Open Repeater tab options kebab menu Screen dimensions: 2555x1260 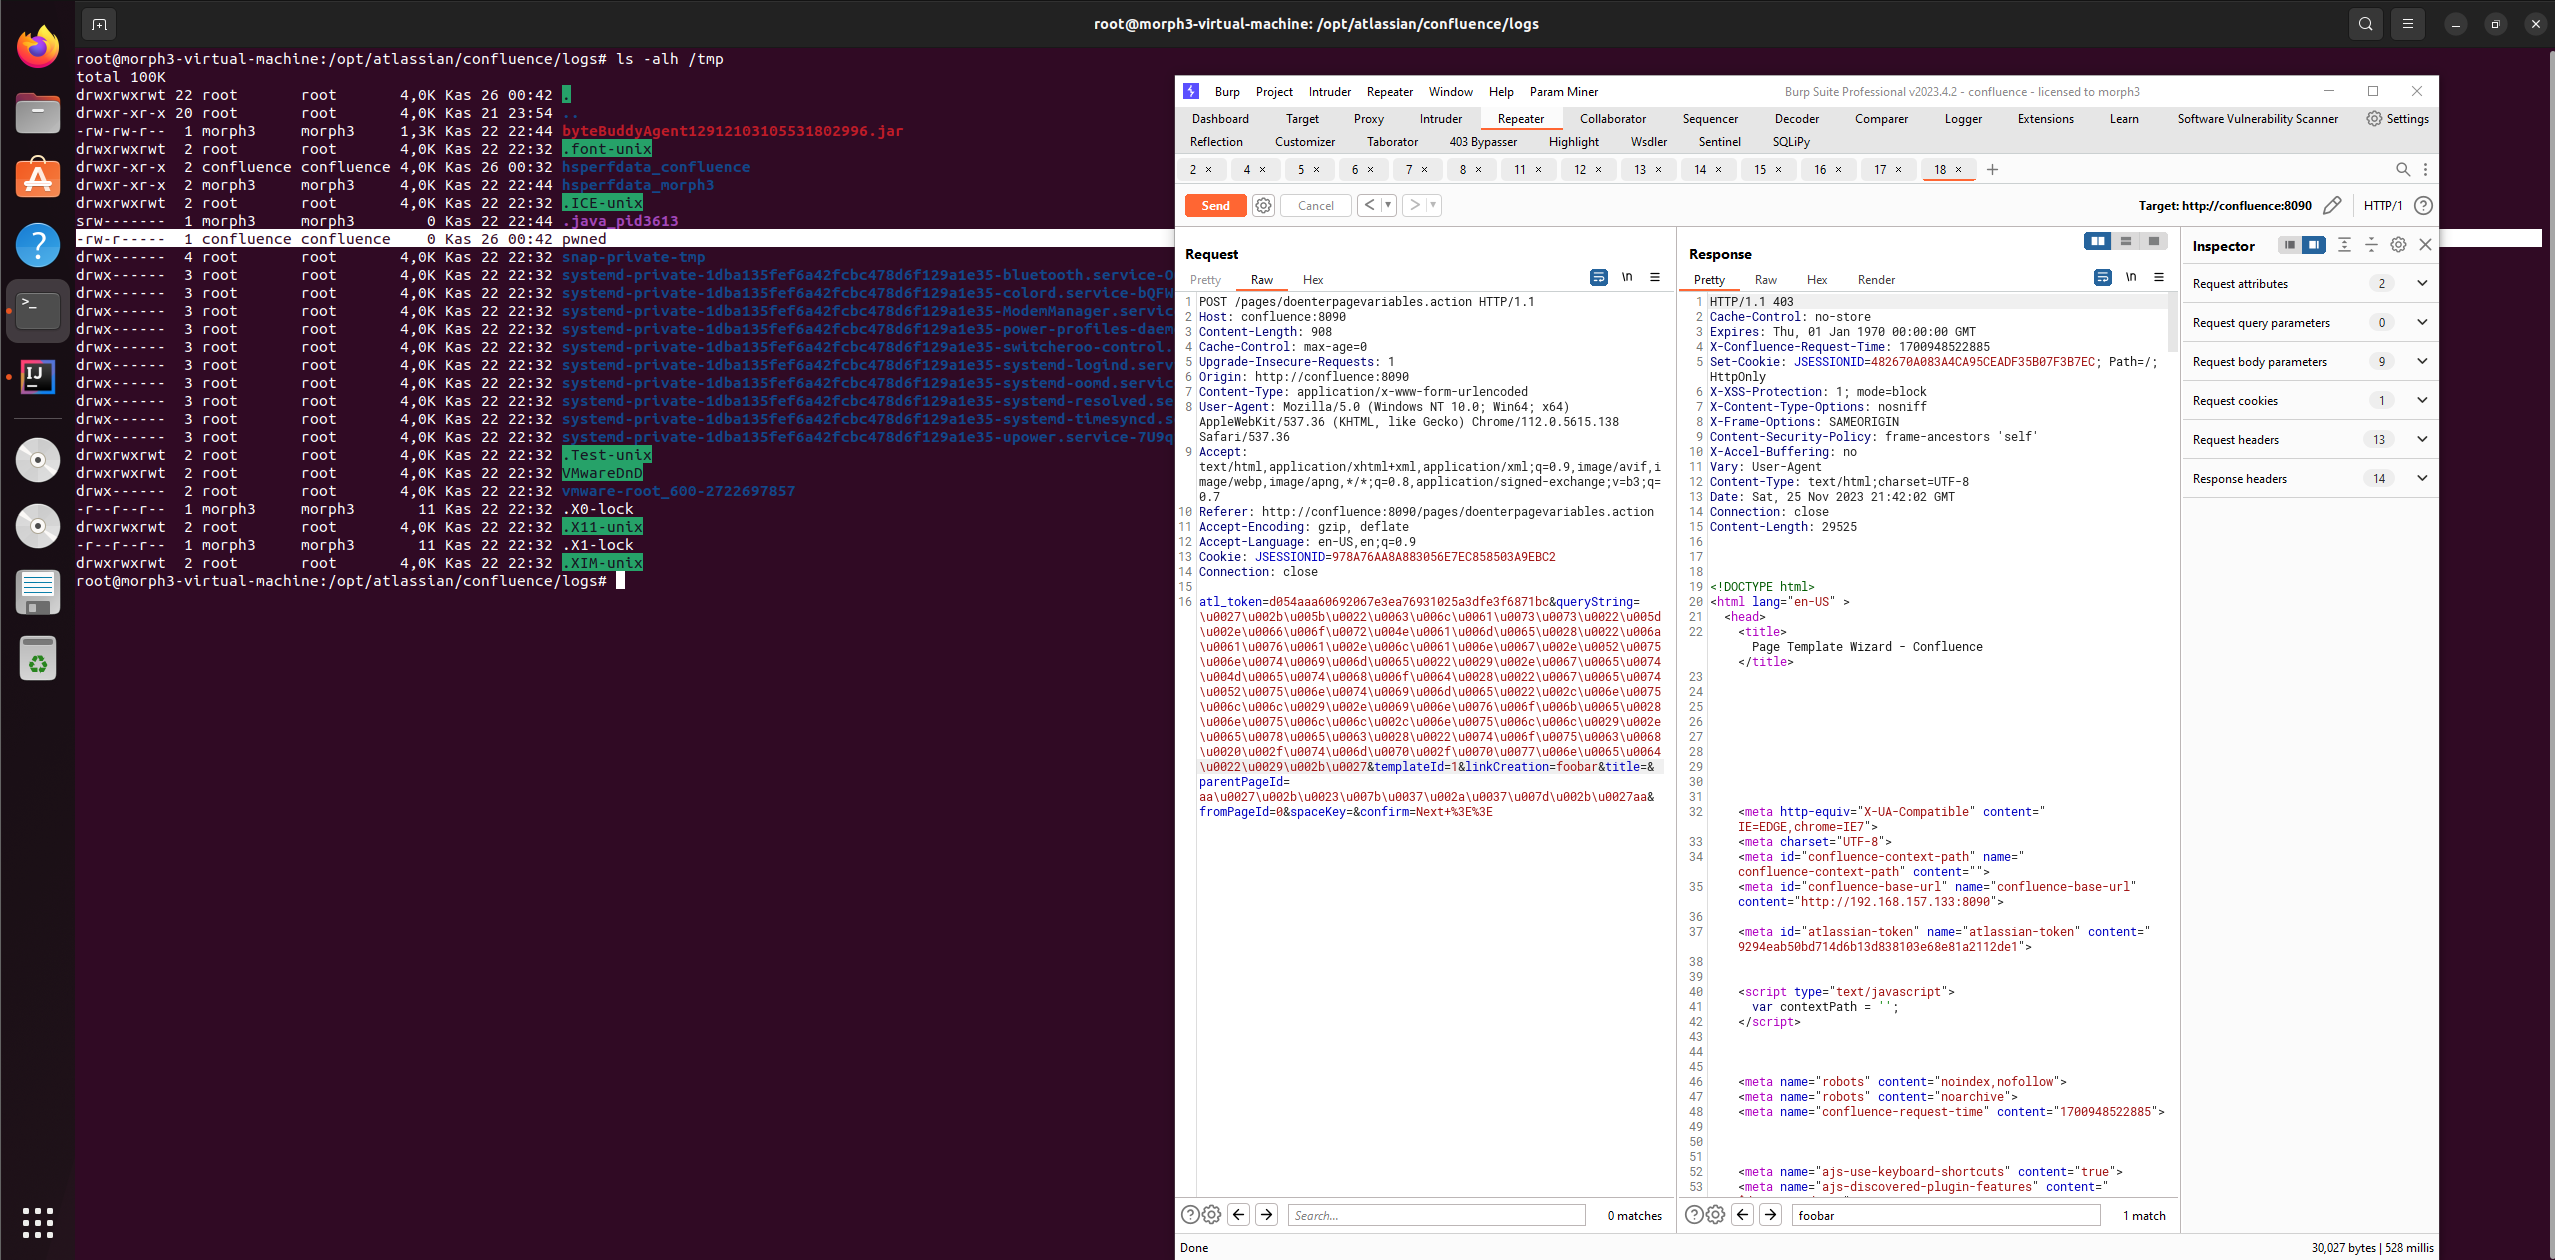click(x=2425, y=169)
